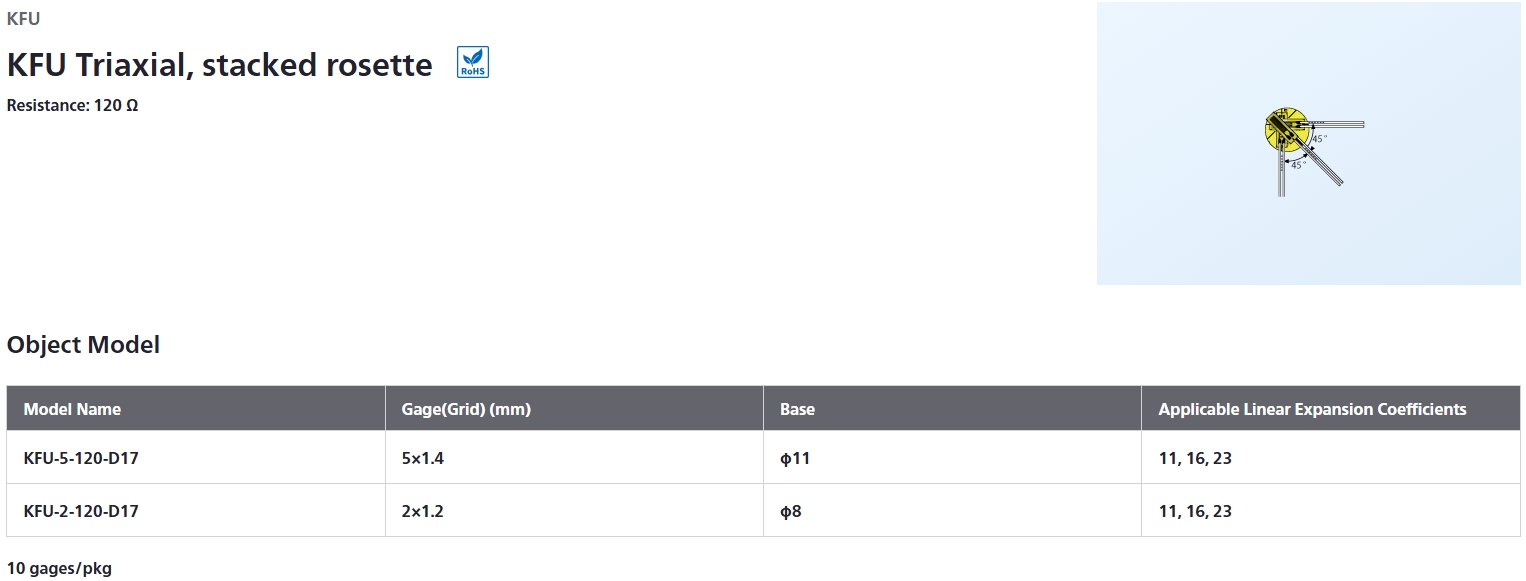This screenshot has height=581, width=1526.
Task: Click the Object Model heading
Action: pos(83,345)
